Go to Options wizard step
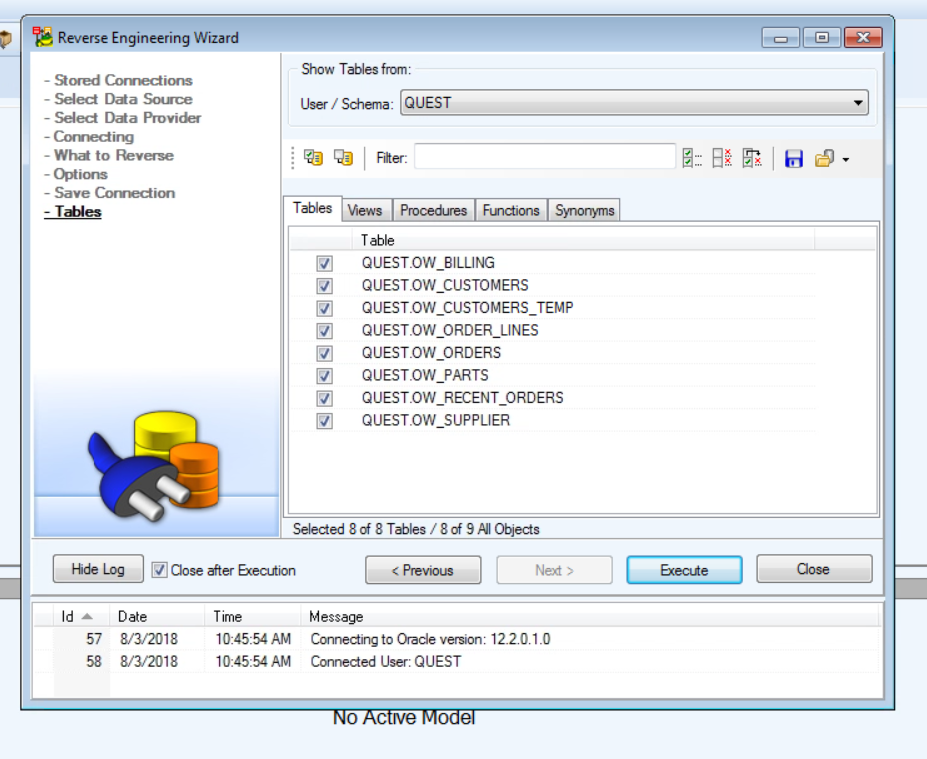 coord(80,174)
